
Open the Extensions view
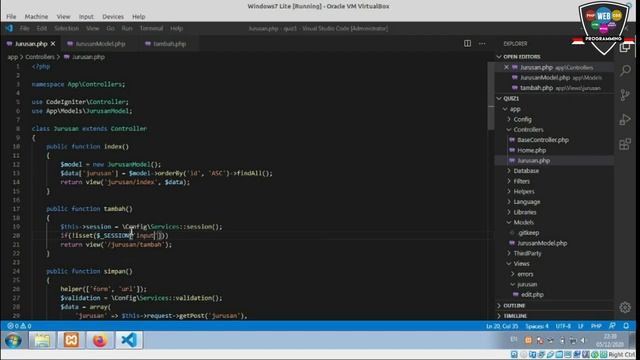coord(625,144)
